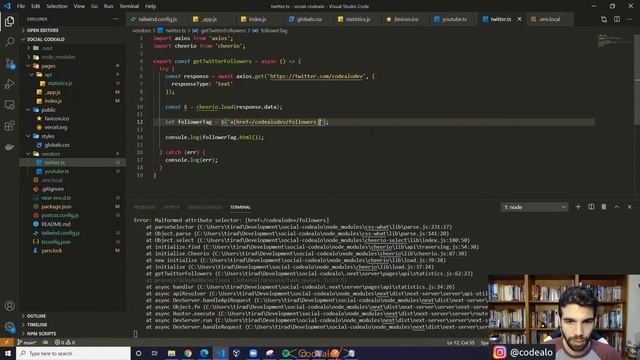Click the Explorer more actions ellipsis
The width and height of the screenshot is (640, 360).
point(116,19)
